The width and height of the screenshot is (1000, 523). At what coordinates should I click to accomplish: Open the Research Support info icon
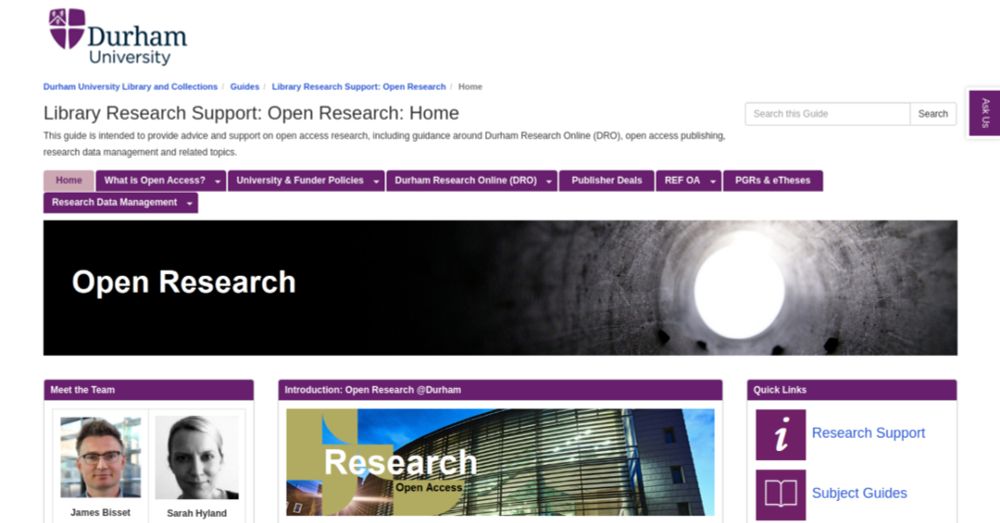[781, 434]
